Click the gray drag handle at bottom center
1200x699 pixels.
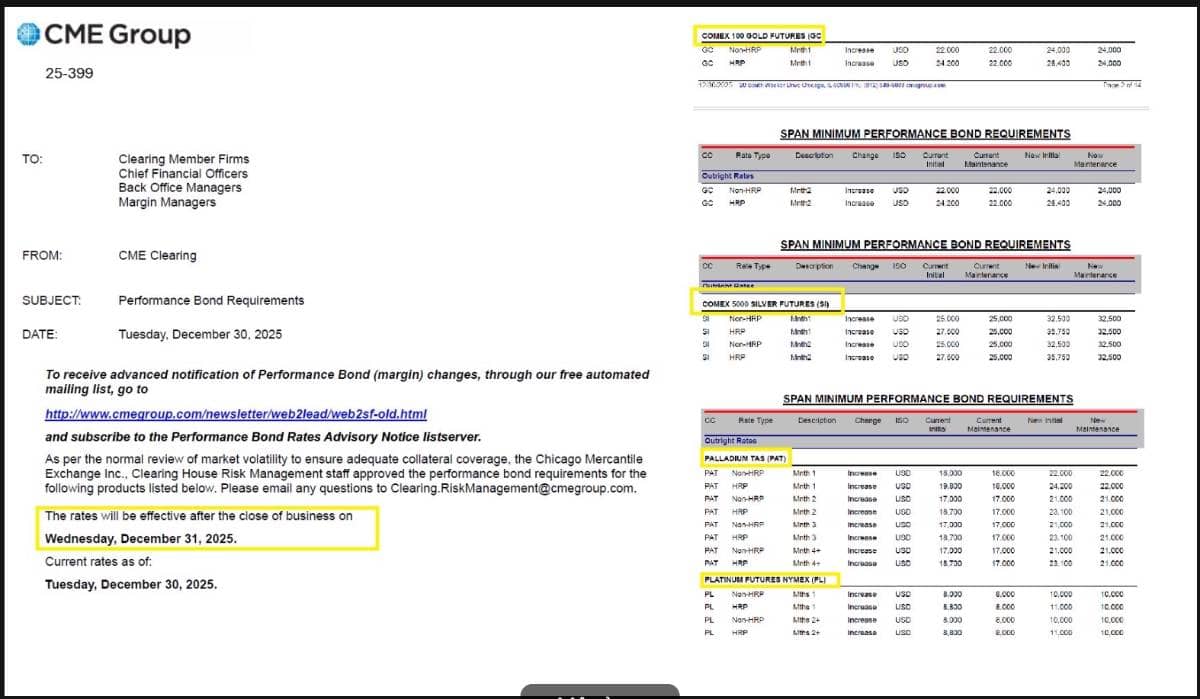coord(600,691)
